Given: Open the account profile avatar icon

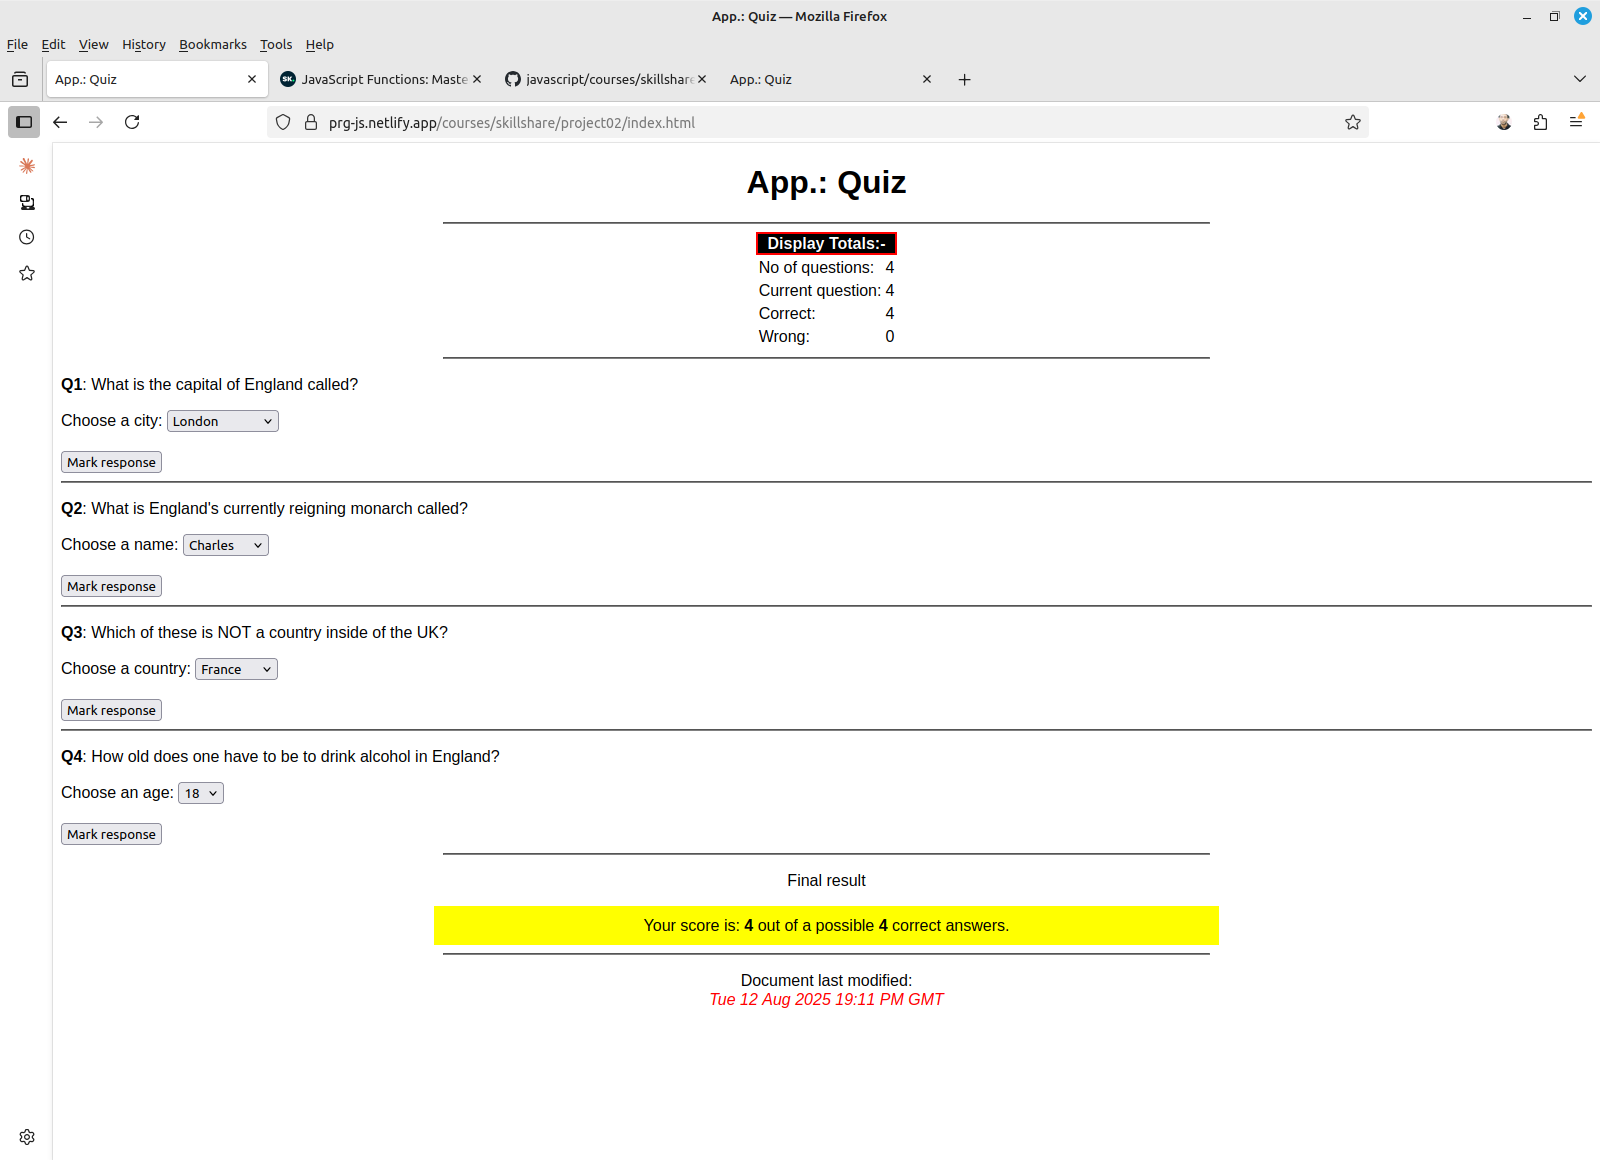Looking at the screenshot, I should (1504, 122).
